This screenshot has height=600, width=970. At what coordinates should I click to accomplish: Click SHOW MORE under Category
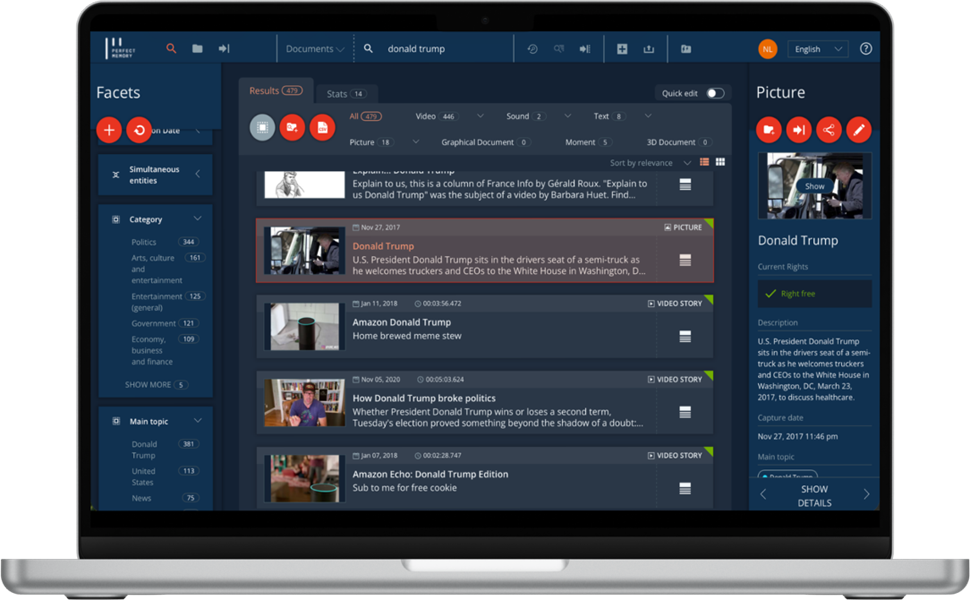coord(148,384)
